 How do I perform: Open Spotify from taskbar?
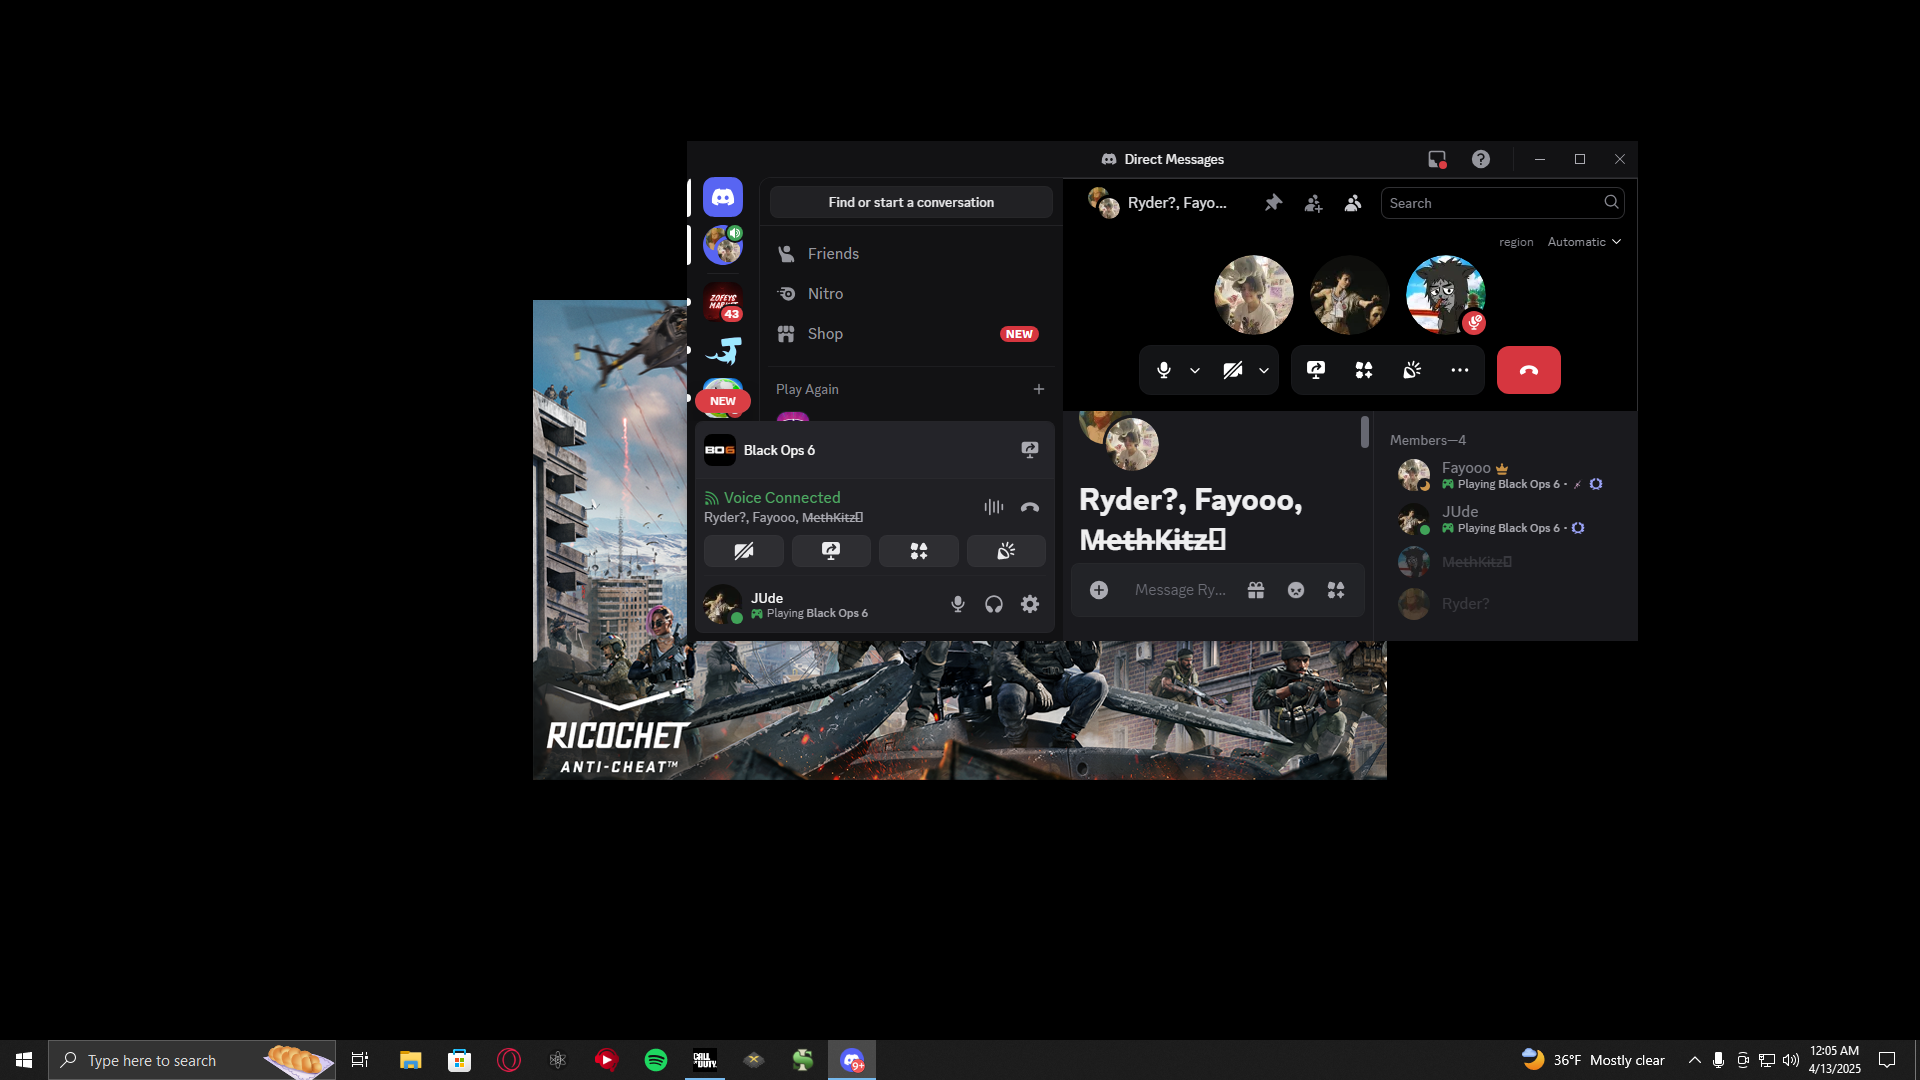coord(656,1060)
